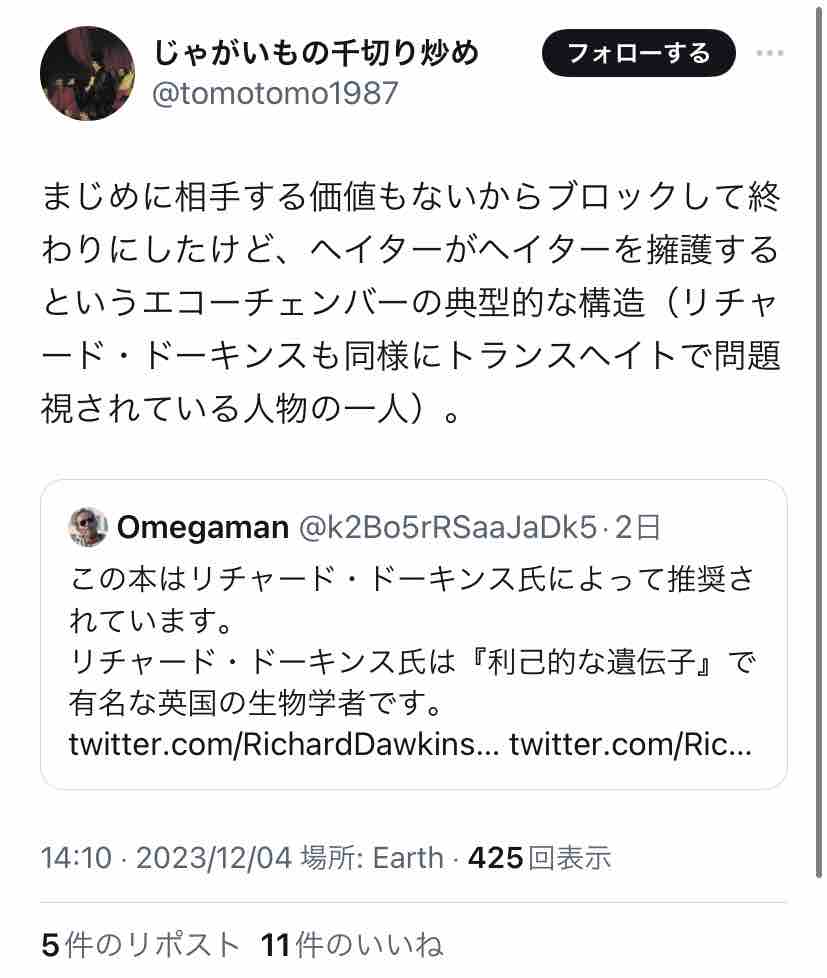This screenshot has height=978, width=827.
Task: Click the Omegaman avatar in the quoted tweet
Action: coord(88,527)
